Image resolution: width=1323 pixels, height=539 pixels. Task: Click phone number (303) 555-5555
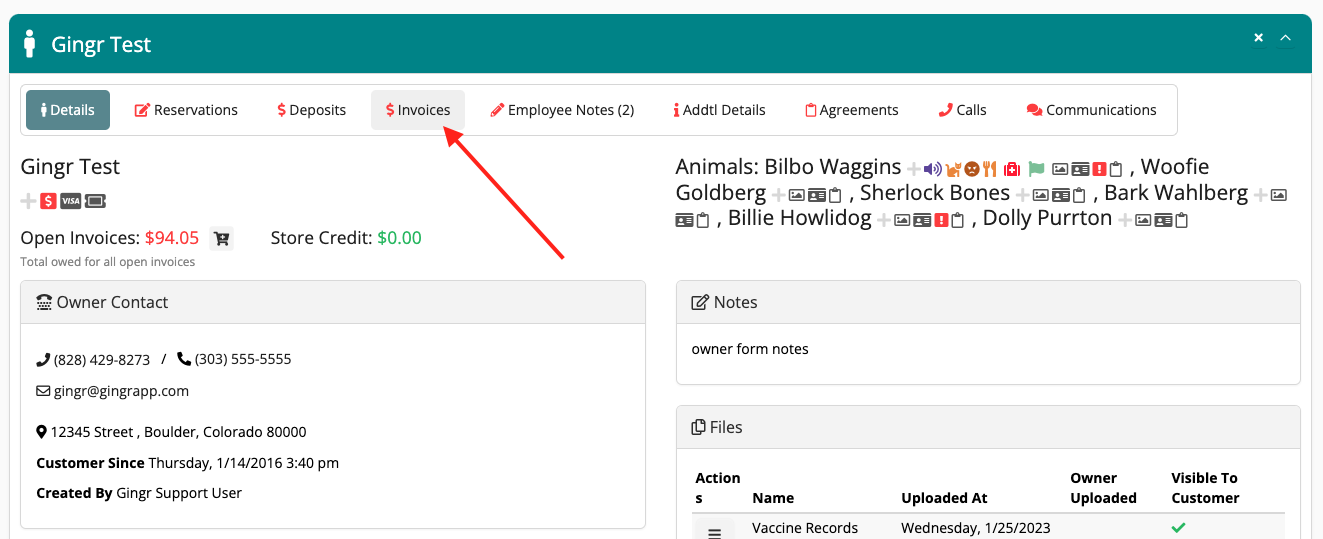243,359
